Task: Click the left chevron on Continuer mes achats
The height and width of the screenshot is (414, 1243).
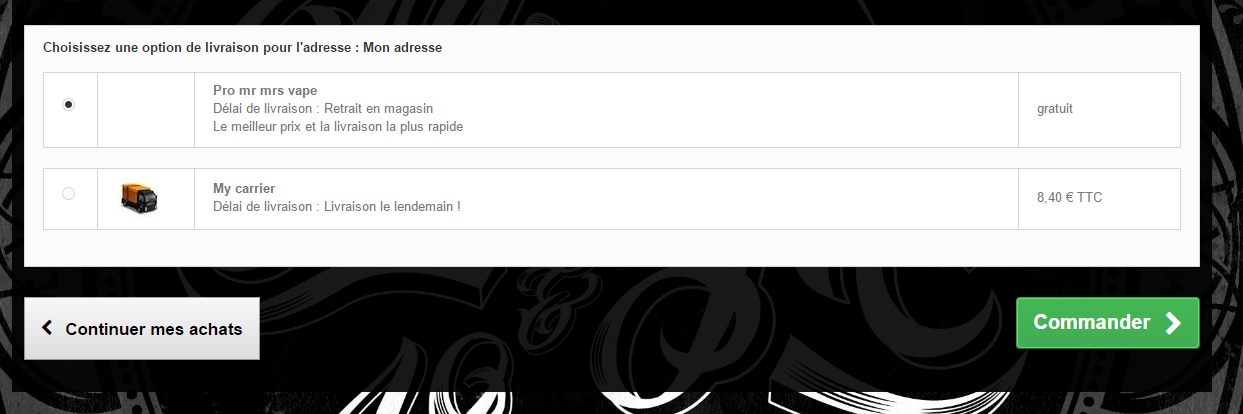Action: (x=47, y=328)
